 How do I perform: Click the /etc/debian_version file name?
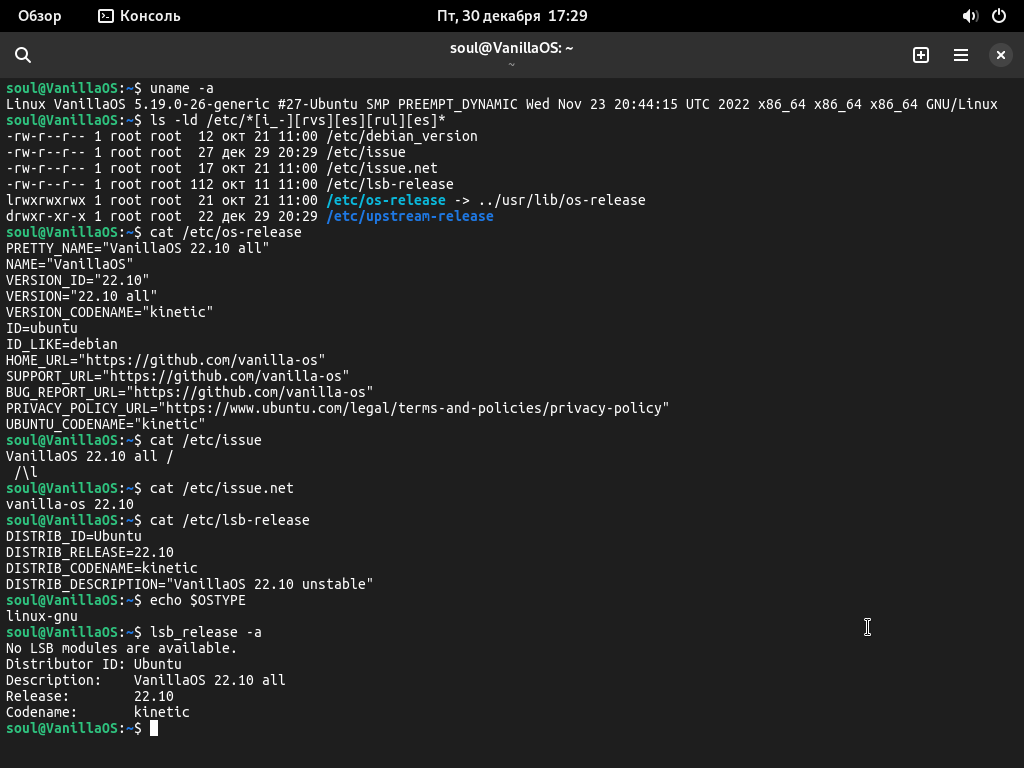(402, 136)
